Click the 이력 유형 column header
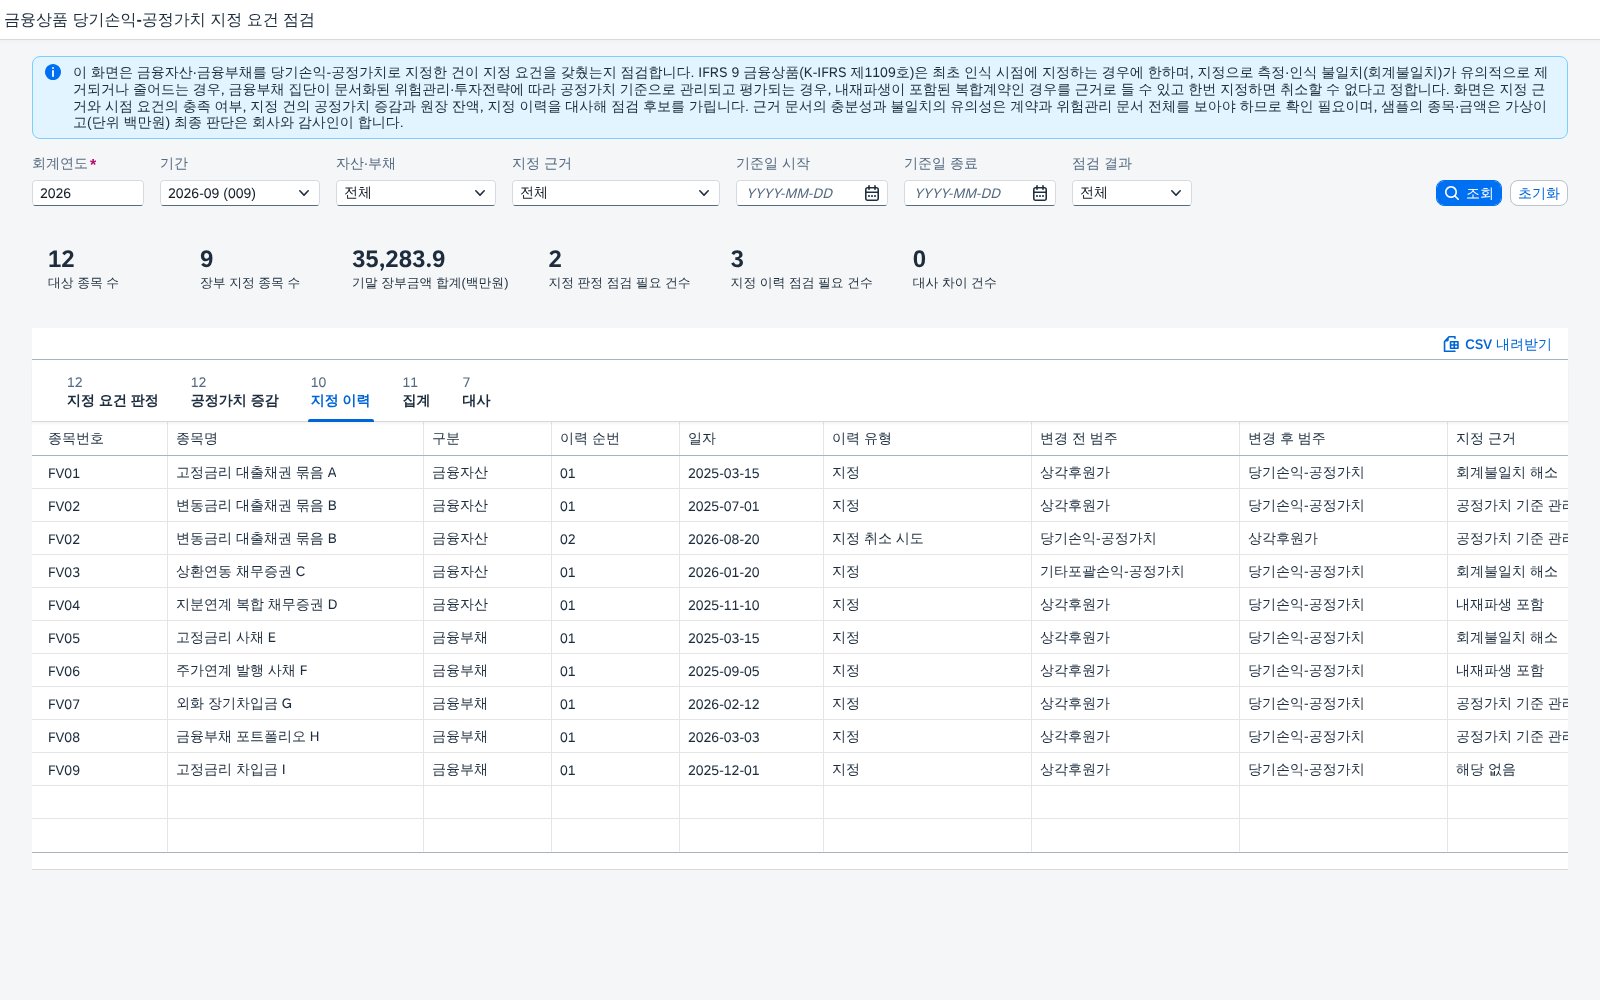1600x1000 pixels. (928, 439)
